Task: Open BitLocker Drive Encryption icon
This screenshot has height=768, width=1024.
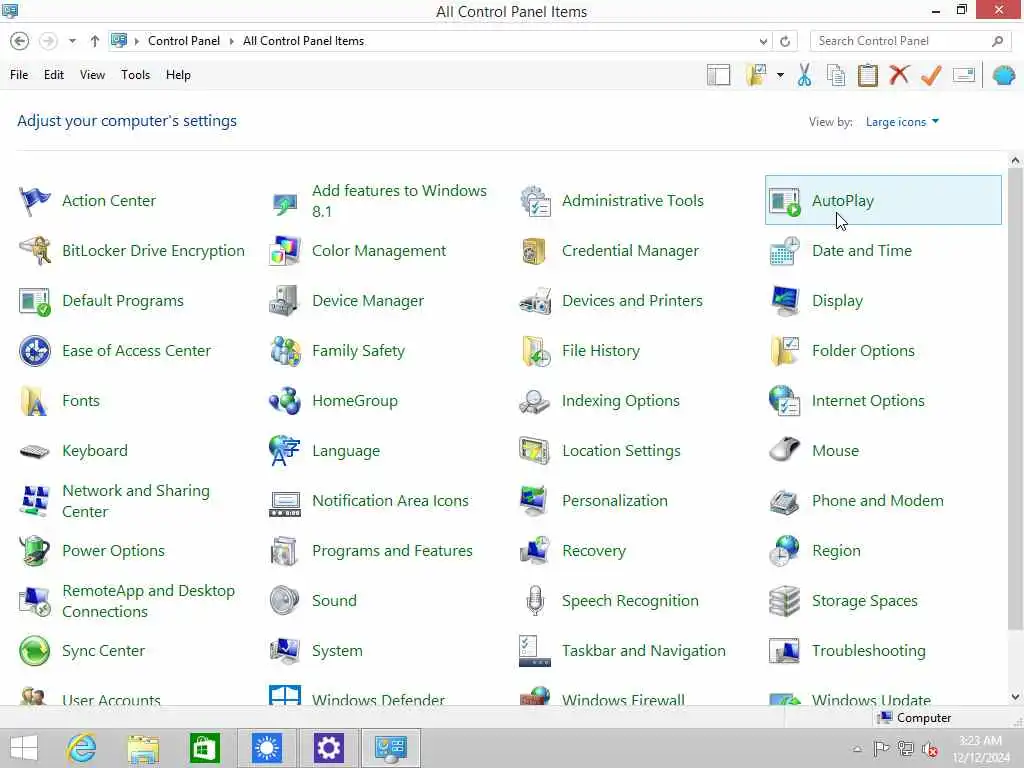Action: tap(34, 251)
